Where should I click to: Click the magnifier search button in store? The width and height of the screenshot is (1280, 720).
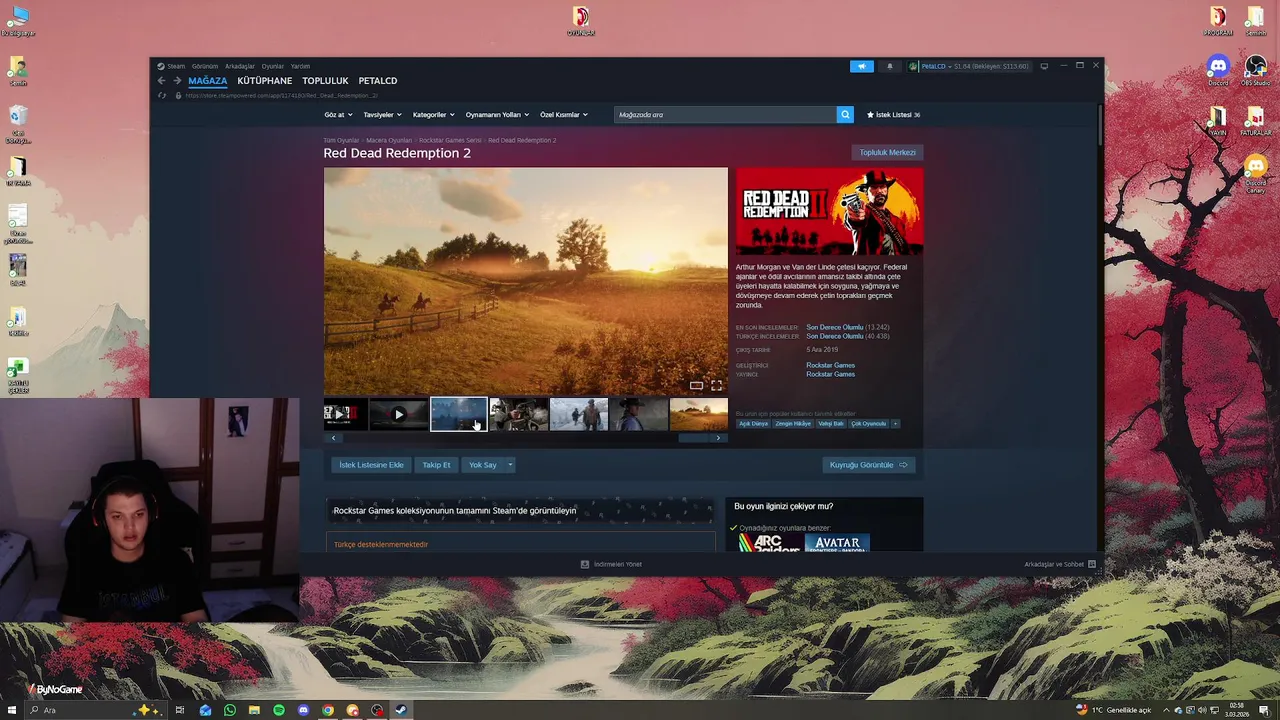(x=845, y=115)
